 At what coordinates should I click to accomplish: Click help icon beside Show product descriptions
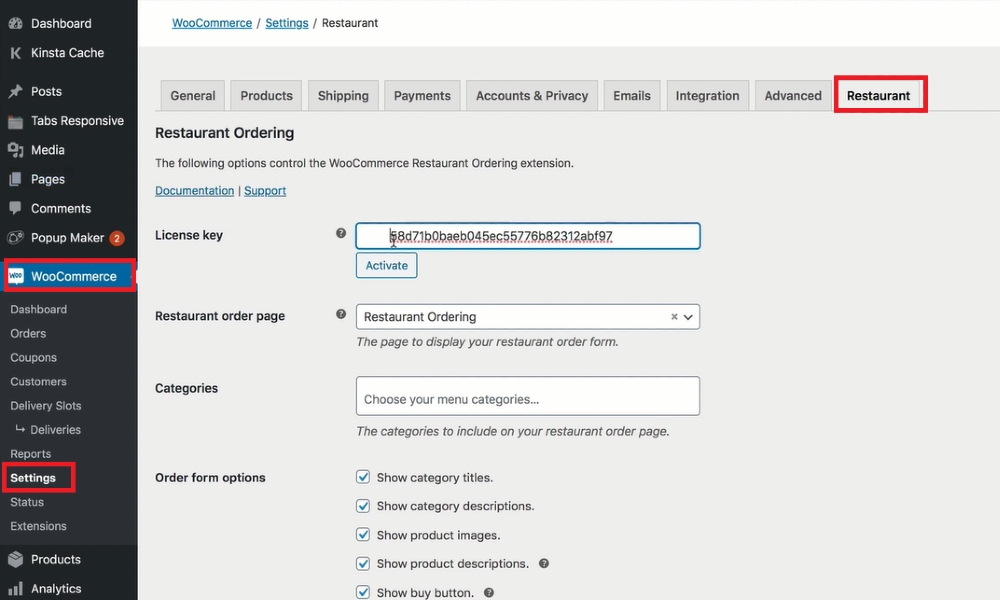coord(544,564)
